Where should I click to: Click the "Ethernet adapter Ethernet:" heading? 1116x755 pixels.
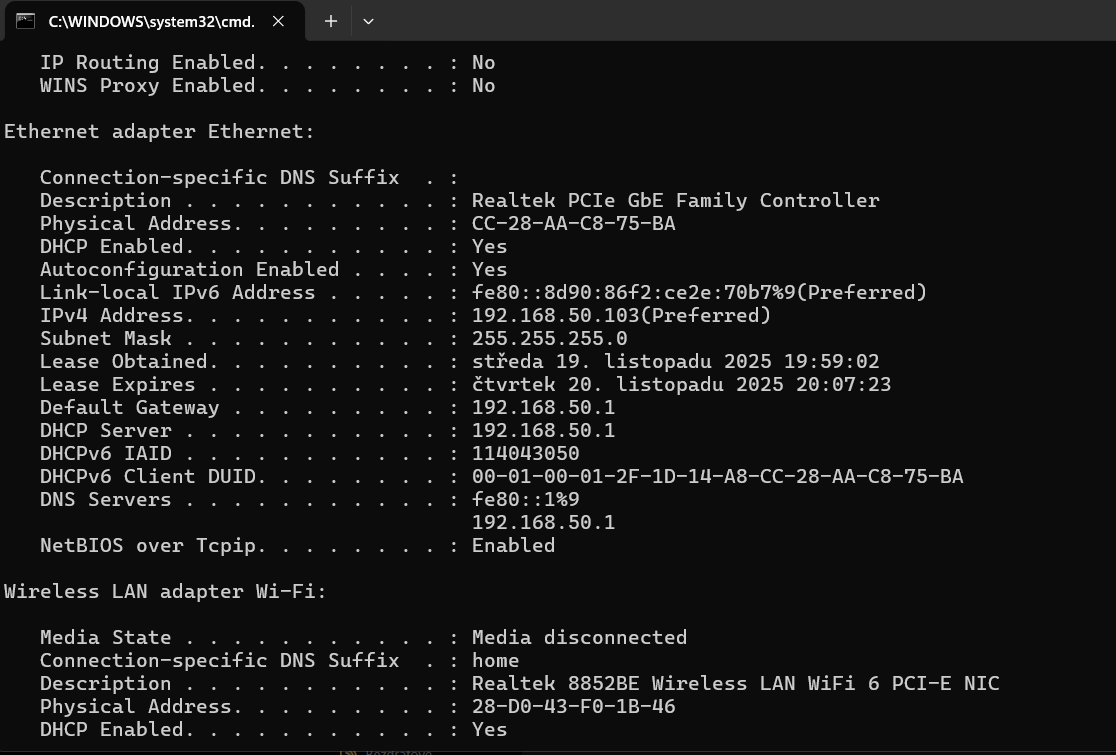pyautogui.click(x=159, y=132)
